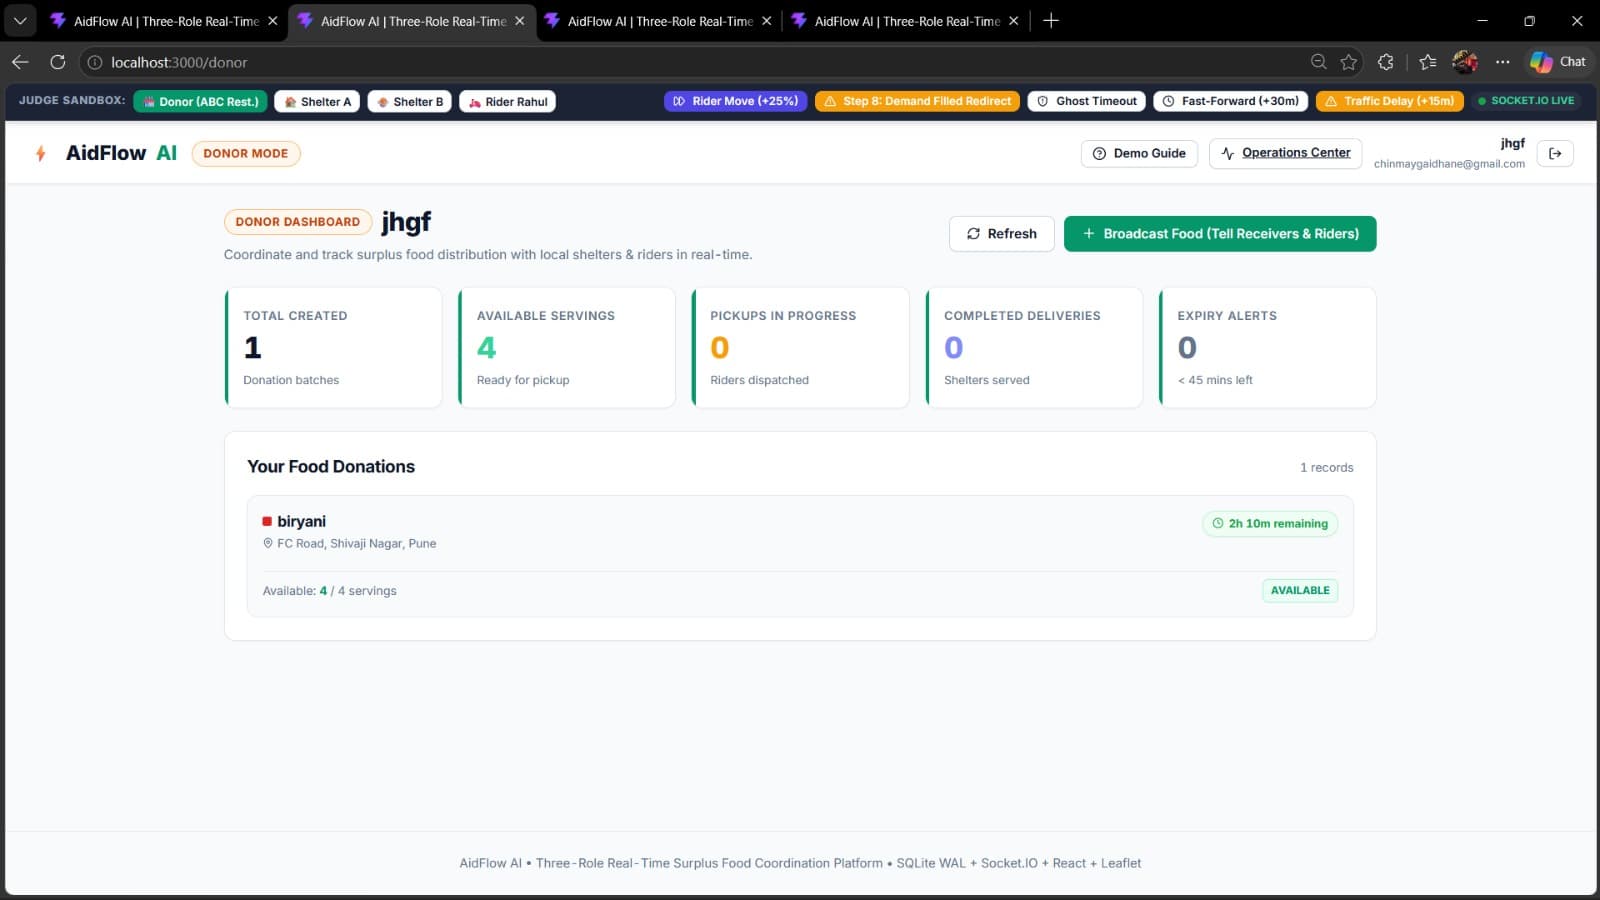Select Rider Rahul sandbox role

[508, 101]
